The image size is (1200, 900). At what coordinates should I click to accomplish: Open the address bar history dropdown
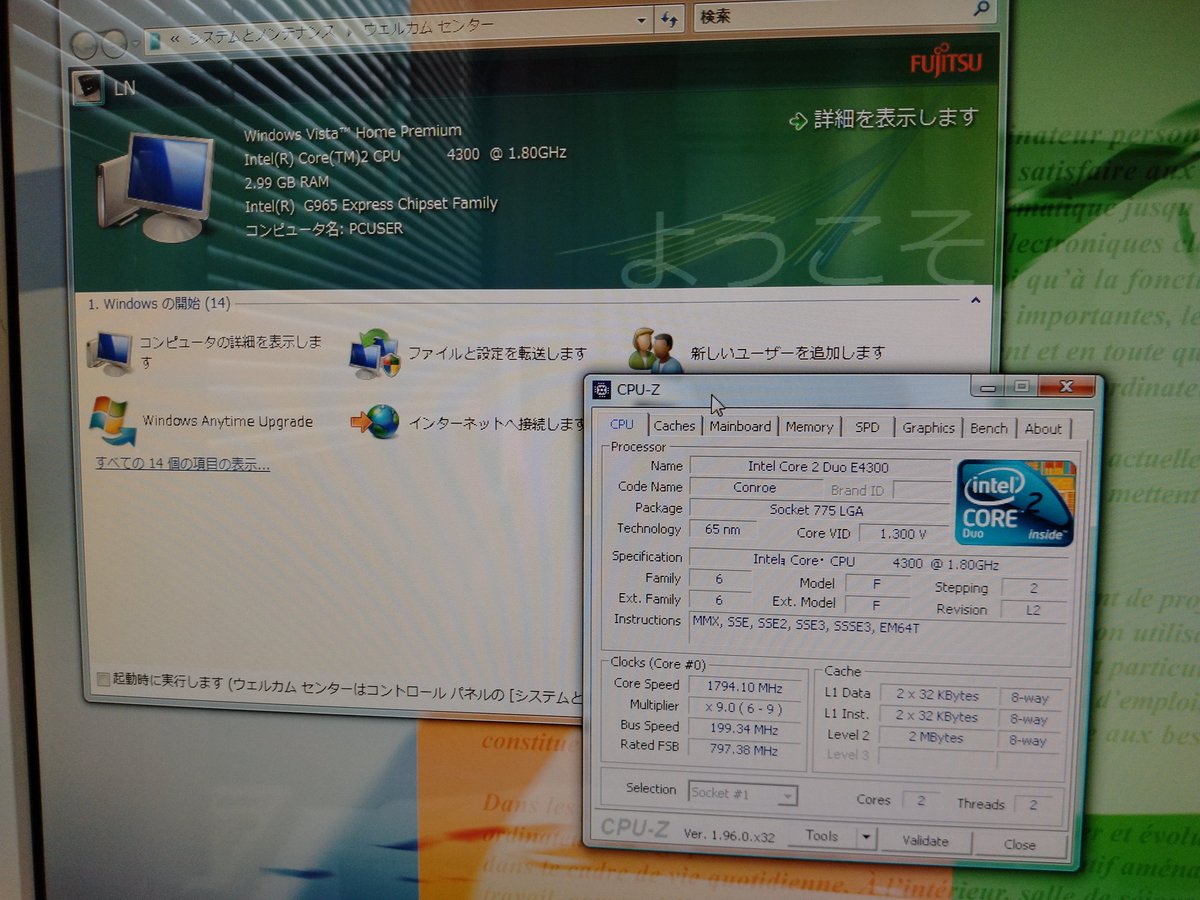[x=642, y=19]
